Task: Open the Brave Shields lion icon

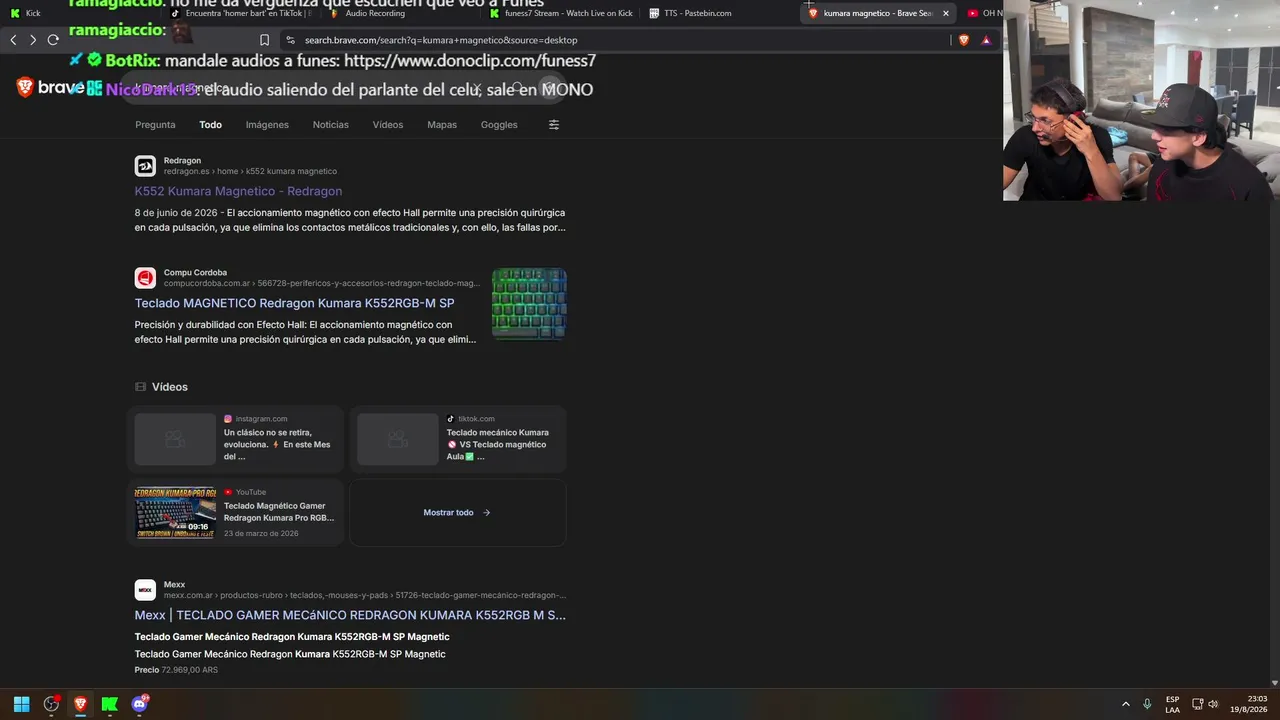Action: point(964,40)
